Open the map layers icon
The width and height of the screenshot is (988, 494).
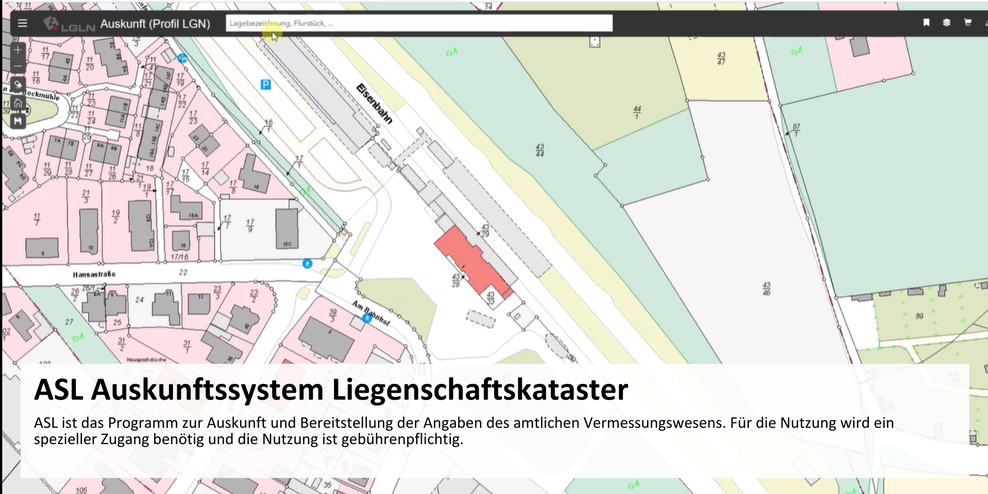[946, 23]
